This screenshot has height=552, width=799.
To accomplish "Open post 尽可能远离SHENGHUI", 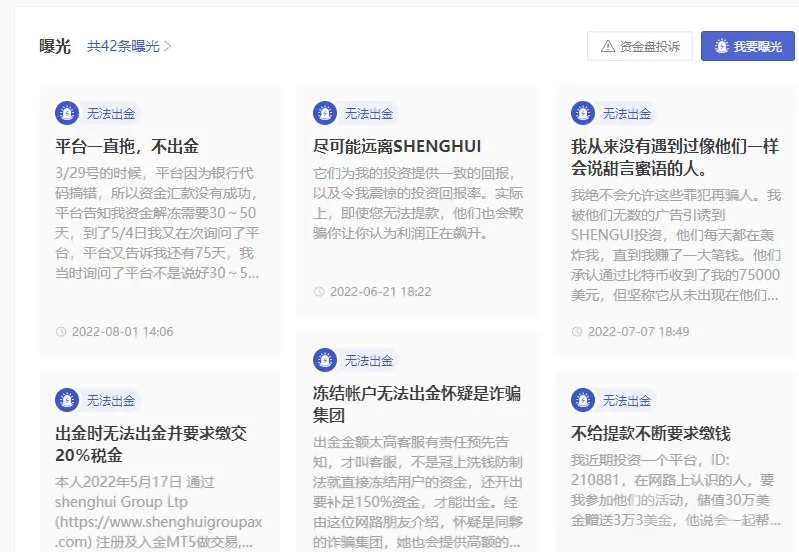I will (397, 147).
